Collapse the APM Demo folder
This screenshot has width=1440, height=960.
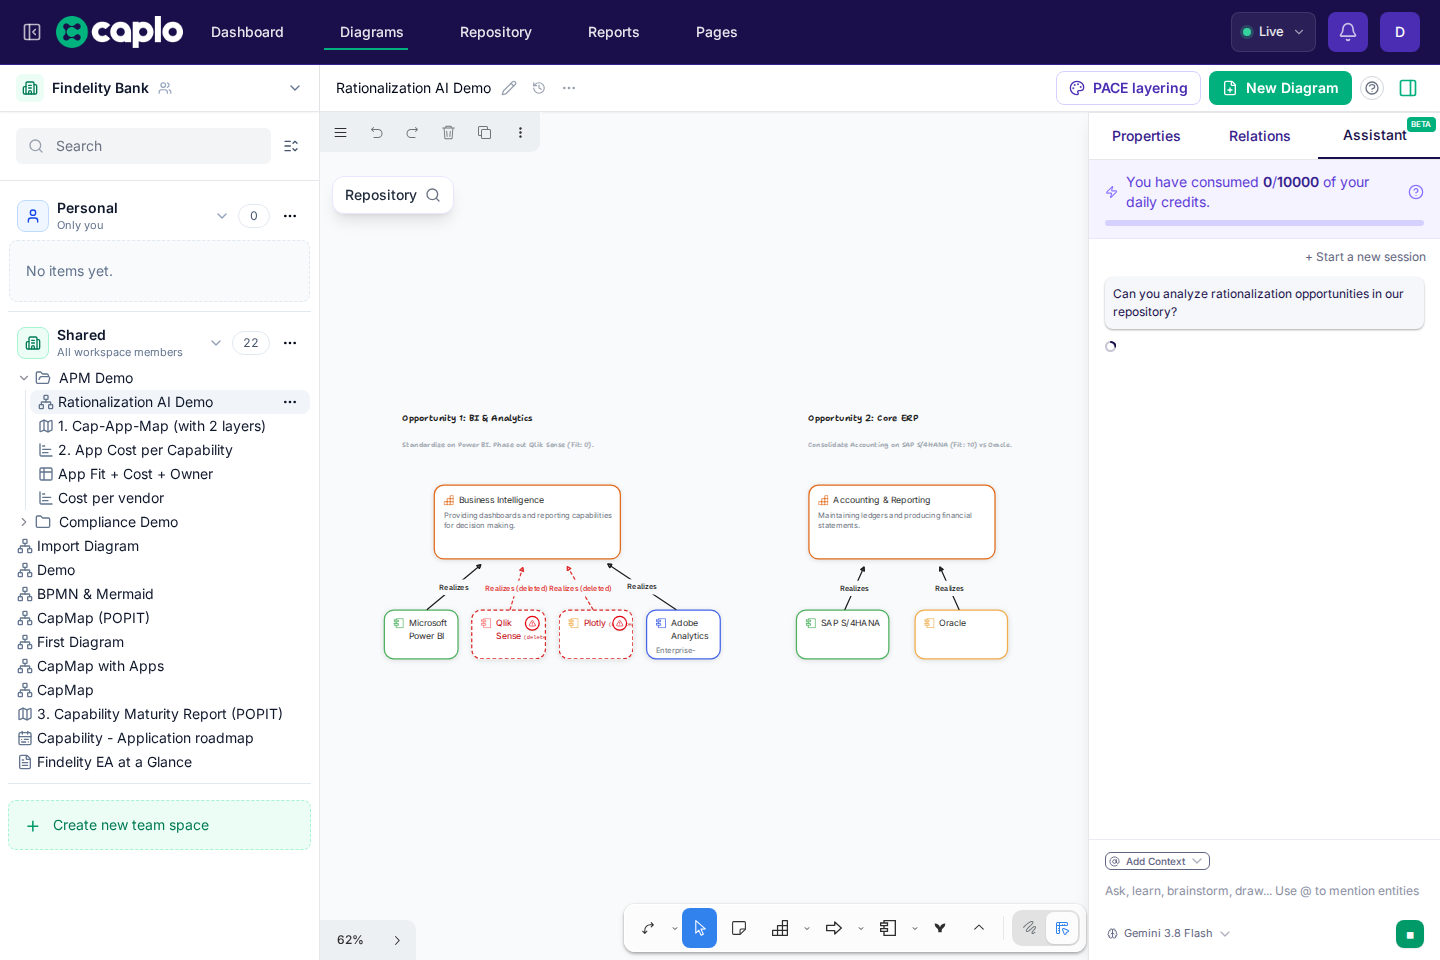click(24, 378)
